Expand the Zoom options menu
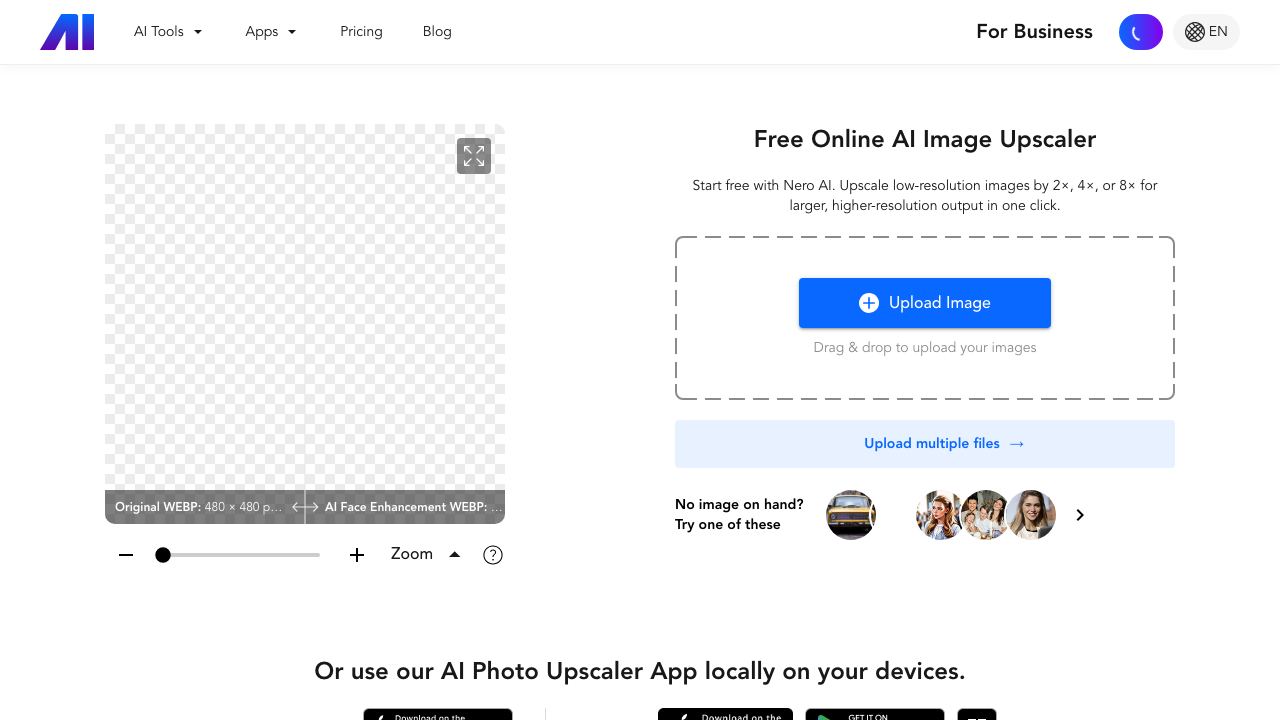This screenshot has width=1280, height=720. pyautogui.click(x=426, y=554)
